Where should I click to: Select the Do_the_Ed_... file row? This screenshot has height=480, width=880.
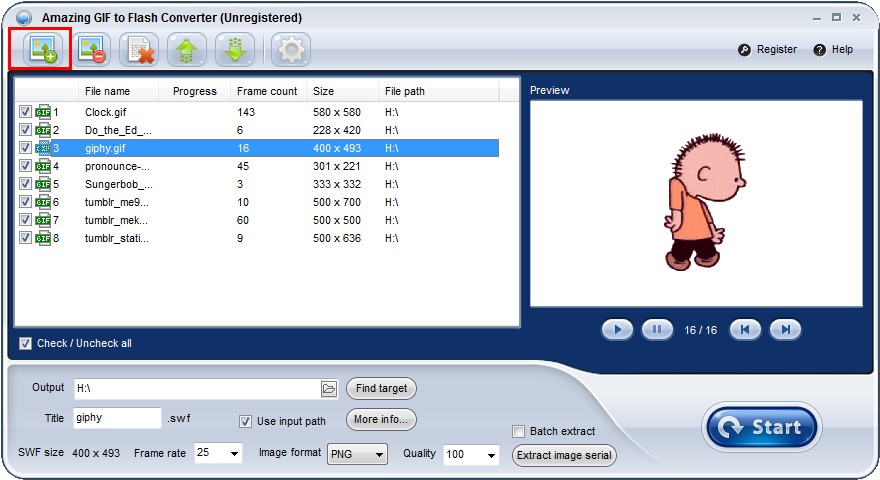tap(258, 130)
